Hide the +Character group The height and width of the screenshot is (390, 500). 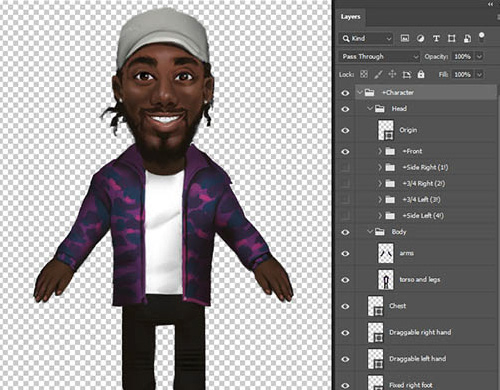345,93
